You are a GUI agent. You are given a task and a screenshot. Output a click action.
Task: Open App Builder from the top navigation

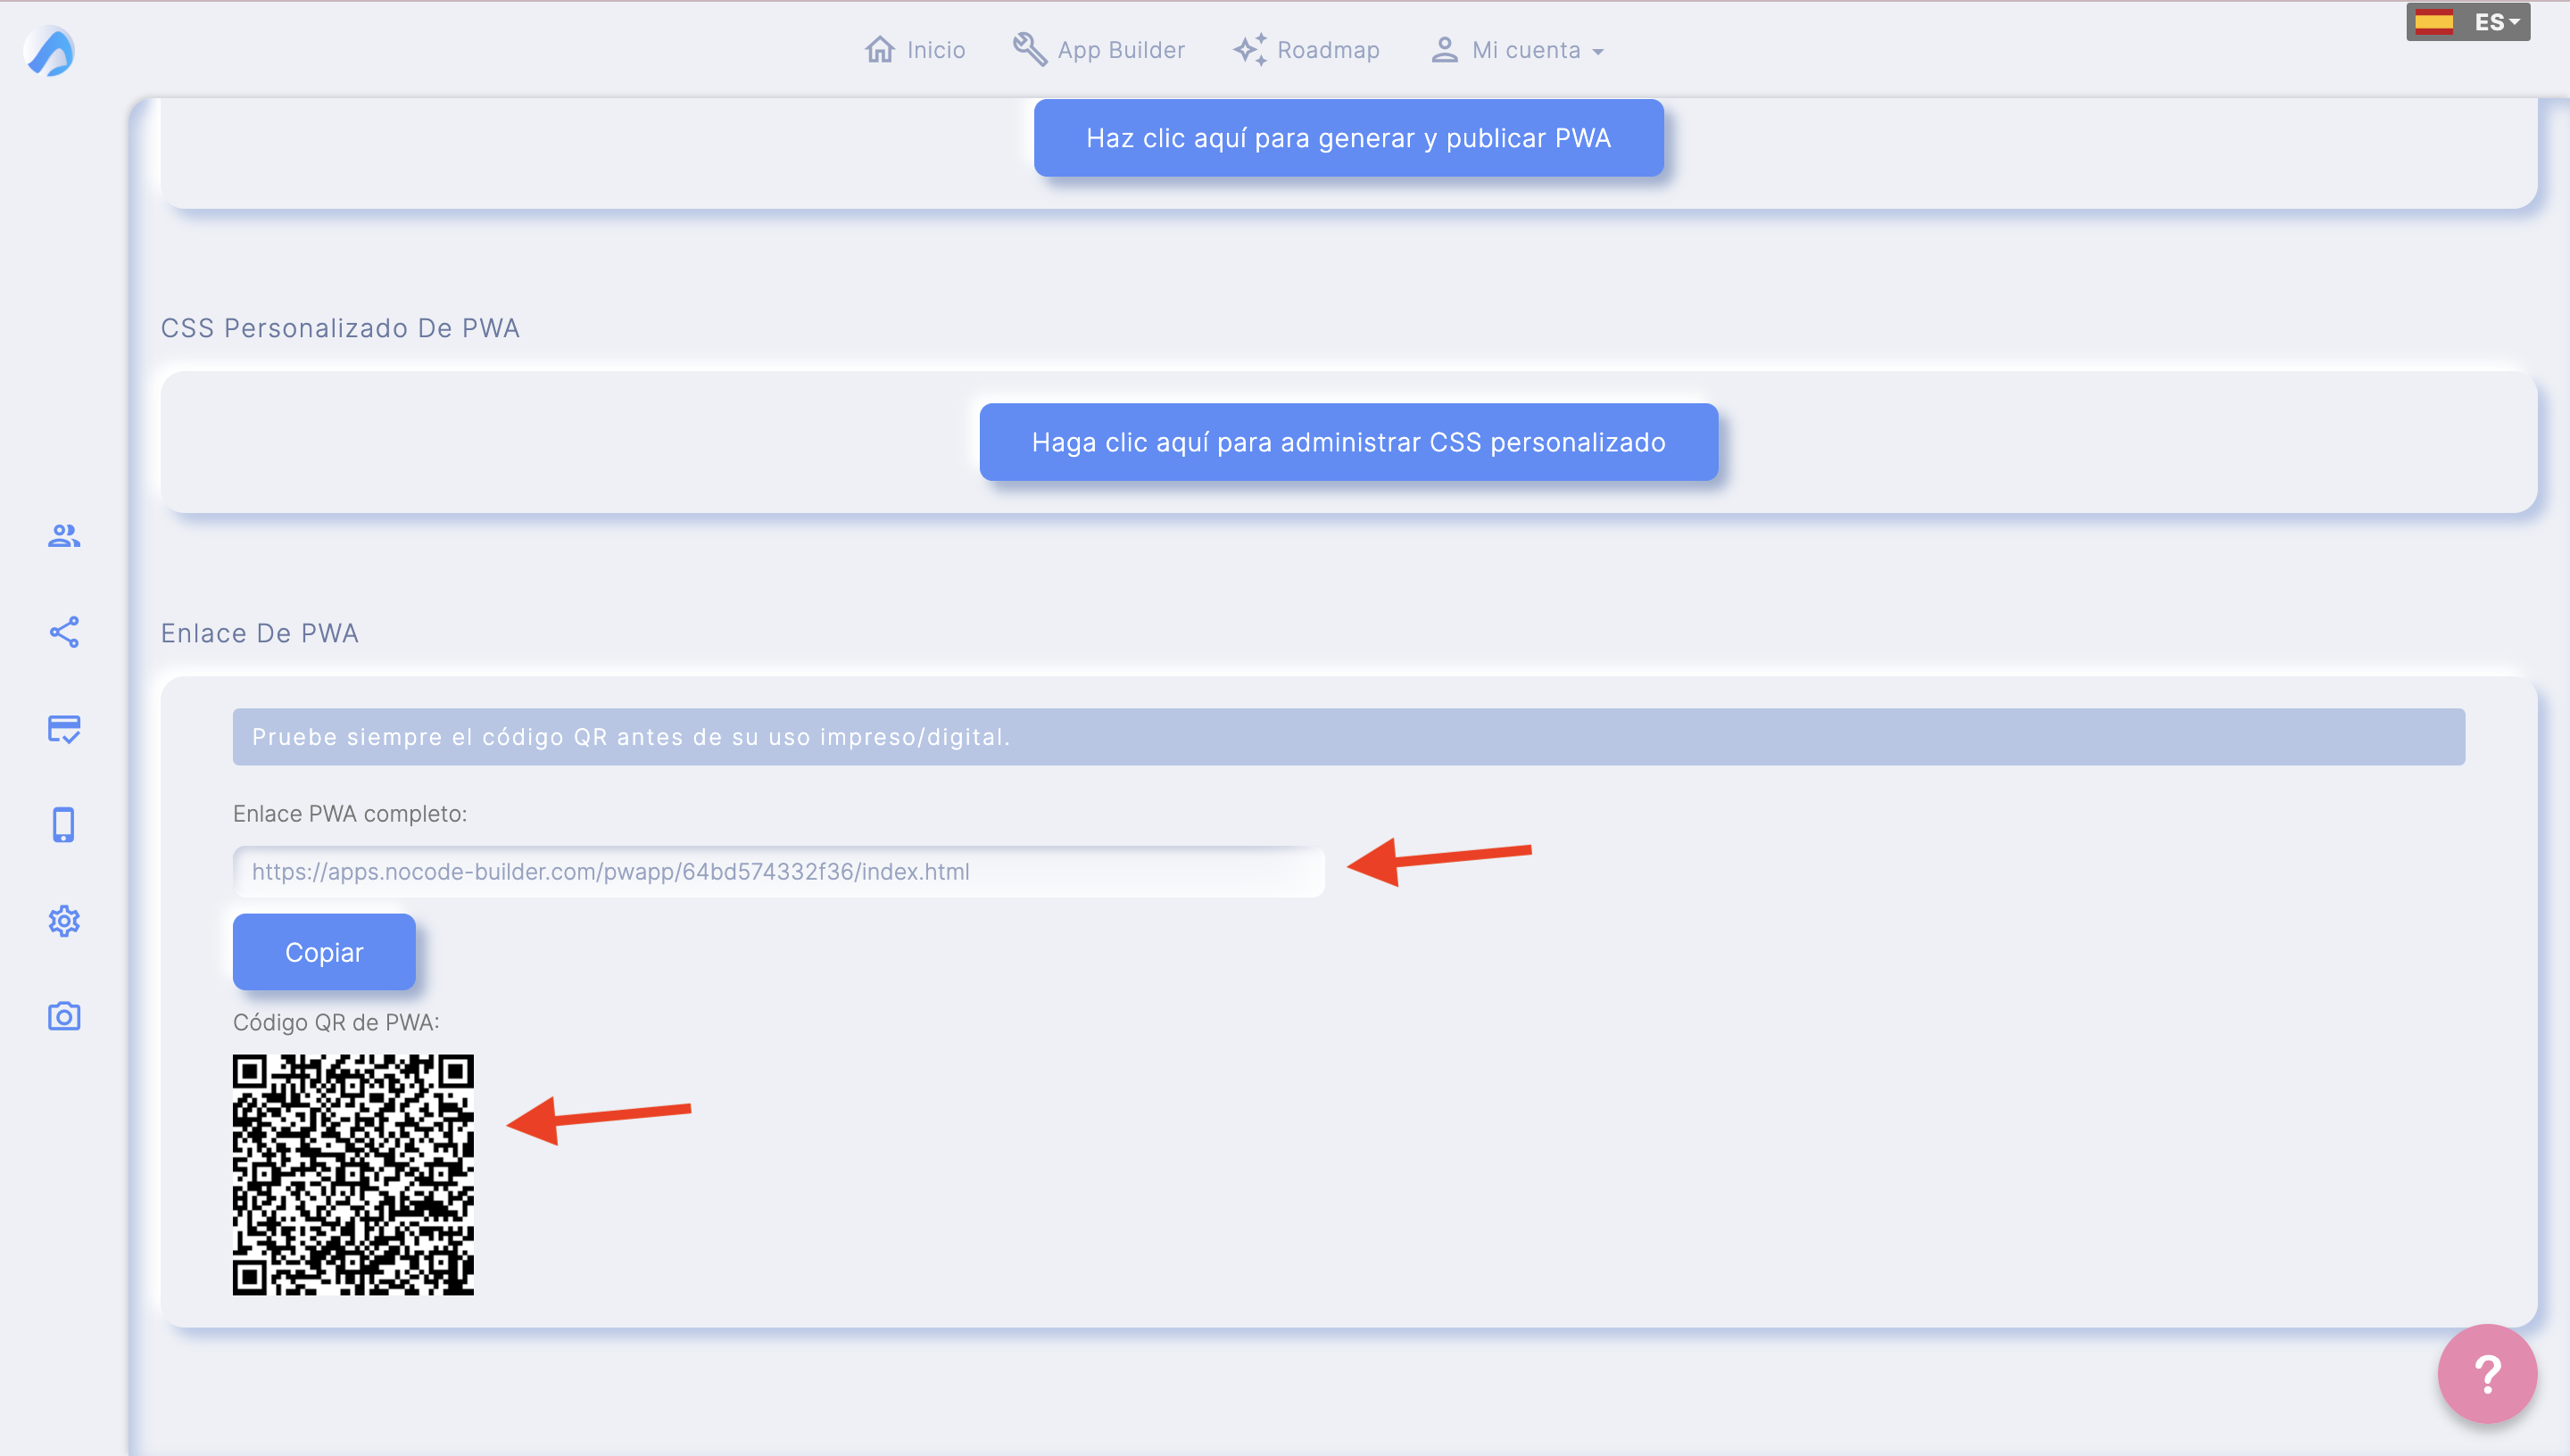click(x=1099, y=50)
